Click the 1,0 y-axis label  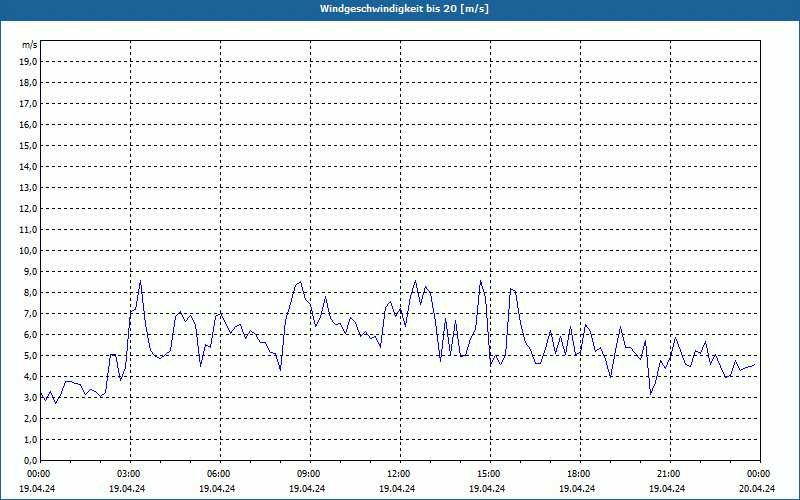coord(31,439)
